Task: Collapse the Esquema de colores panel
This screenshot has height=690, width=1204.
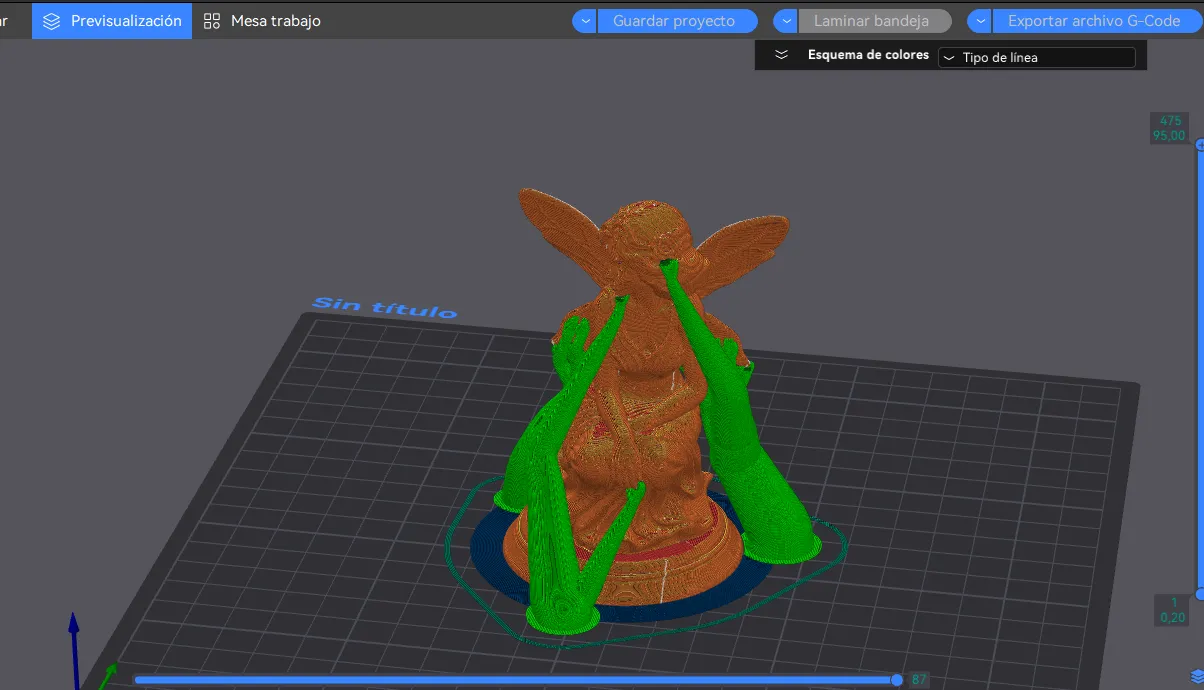Action: click(782, 55)
